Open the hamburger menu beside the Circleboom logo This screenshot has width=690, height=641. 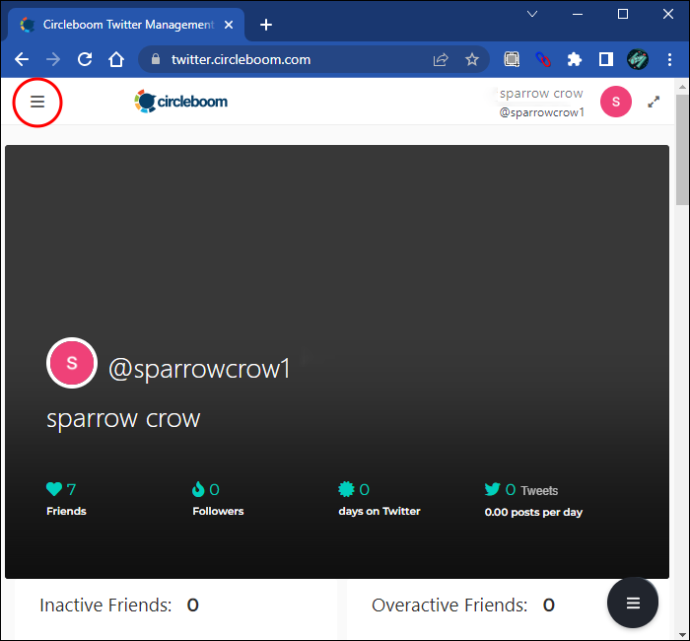(x=37, y=102)
